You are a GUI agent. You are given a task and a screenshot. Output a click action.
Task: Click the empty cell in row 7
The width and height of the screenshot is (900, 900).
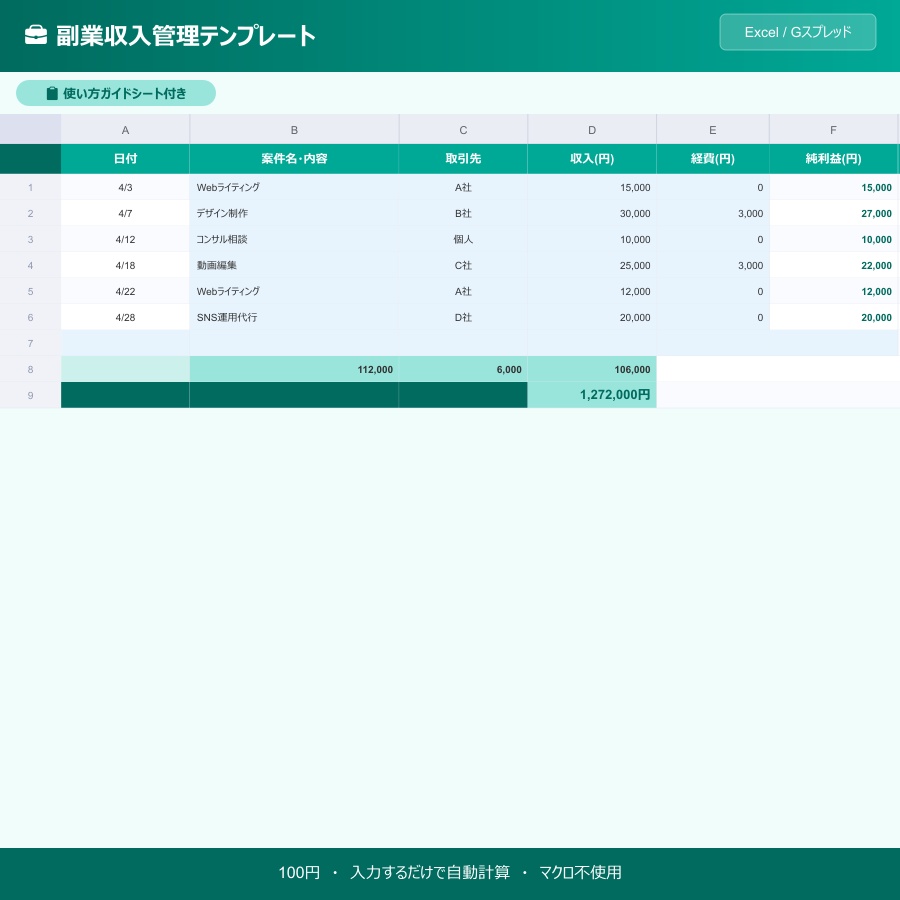coord(294,343)
